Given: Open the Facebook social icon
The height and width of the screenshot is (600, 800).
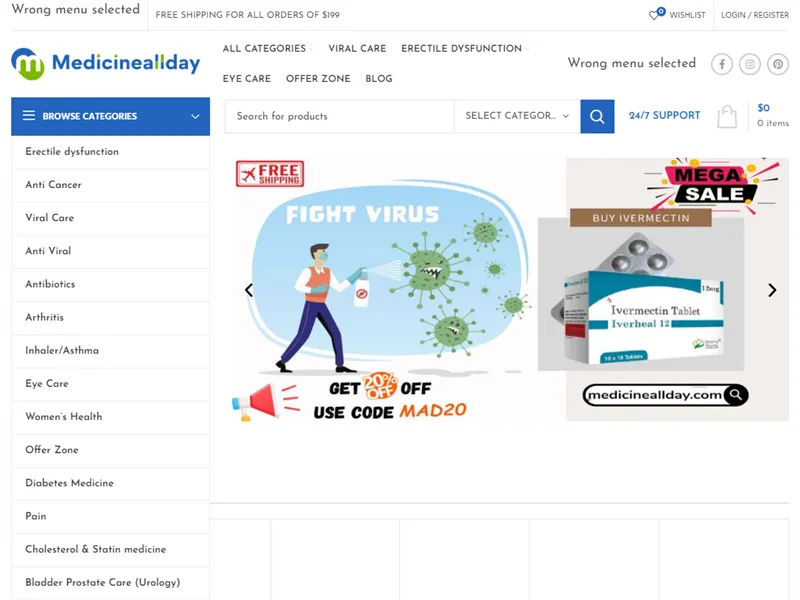Looking at the screenshot, I should 722,64.
